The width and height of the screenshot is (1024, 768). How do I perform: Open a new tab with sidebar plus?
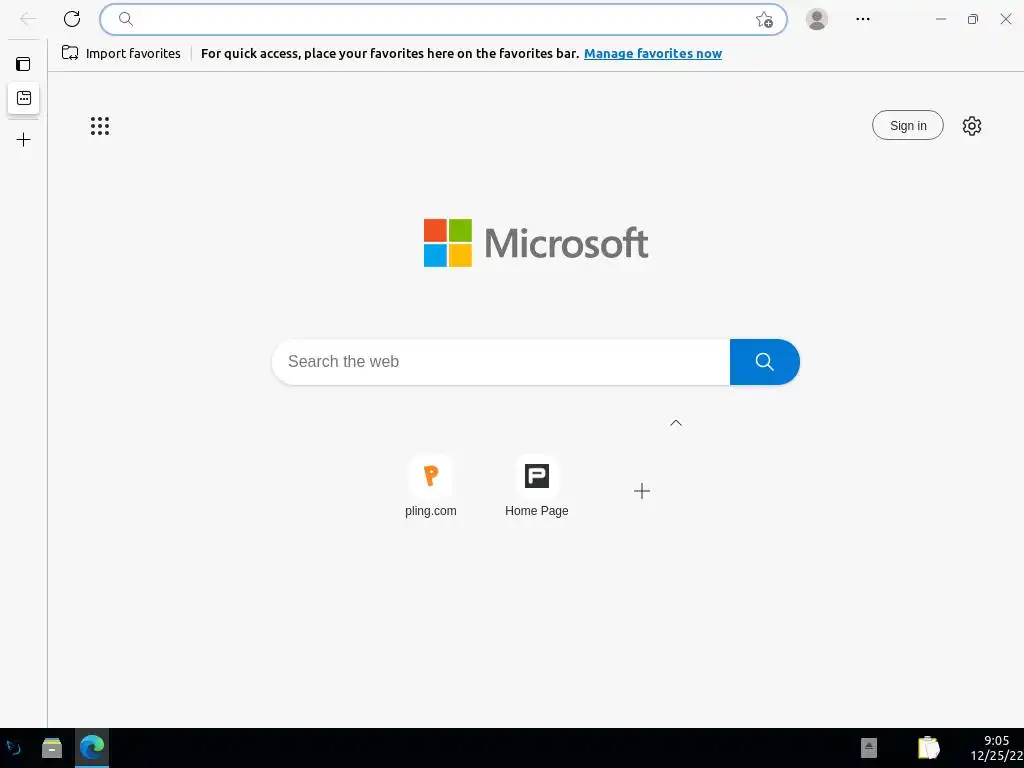pos(24,140)
